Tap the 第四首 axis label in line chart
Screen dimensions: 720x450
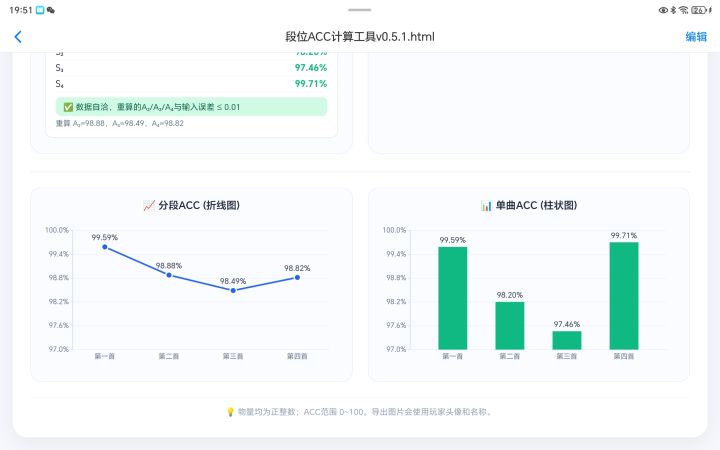(x=297, y=356)
